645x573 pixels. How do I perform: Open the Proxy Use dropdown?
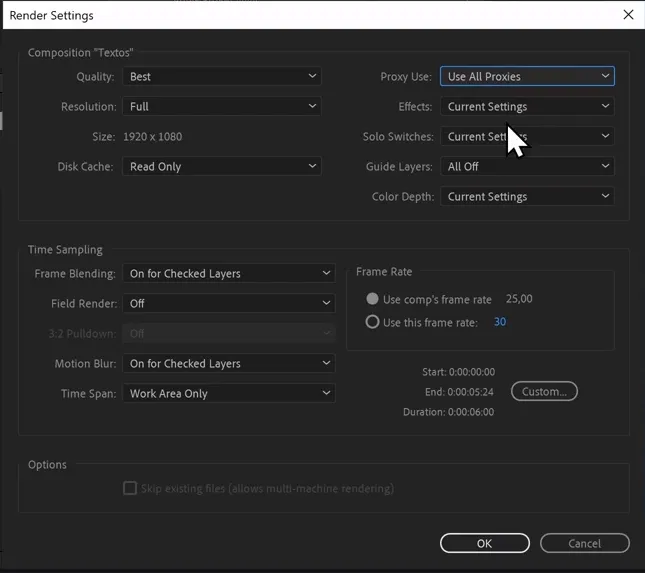(527, 77)
